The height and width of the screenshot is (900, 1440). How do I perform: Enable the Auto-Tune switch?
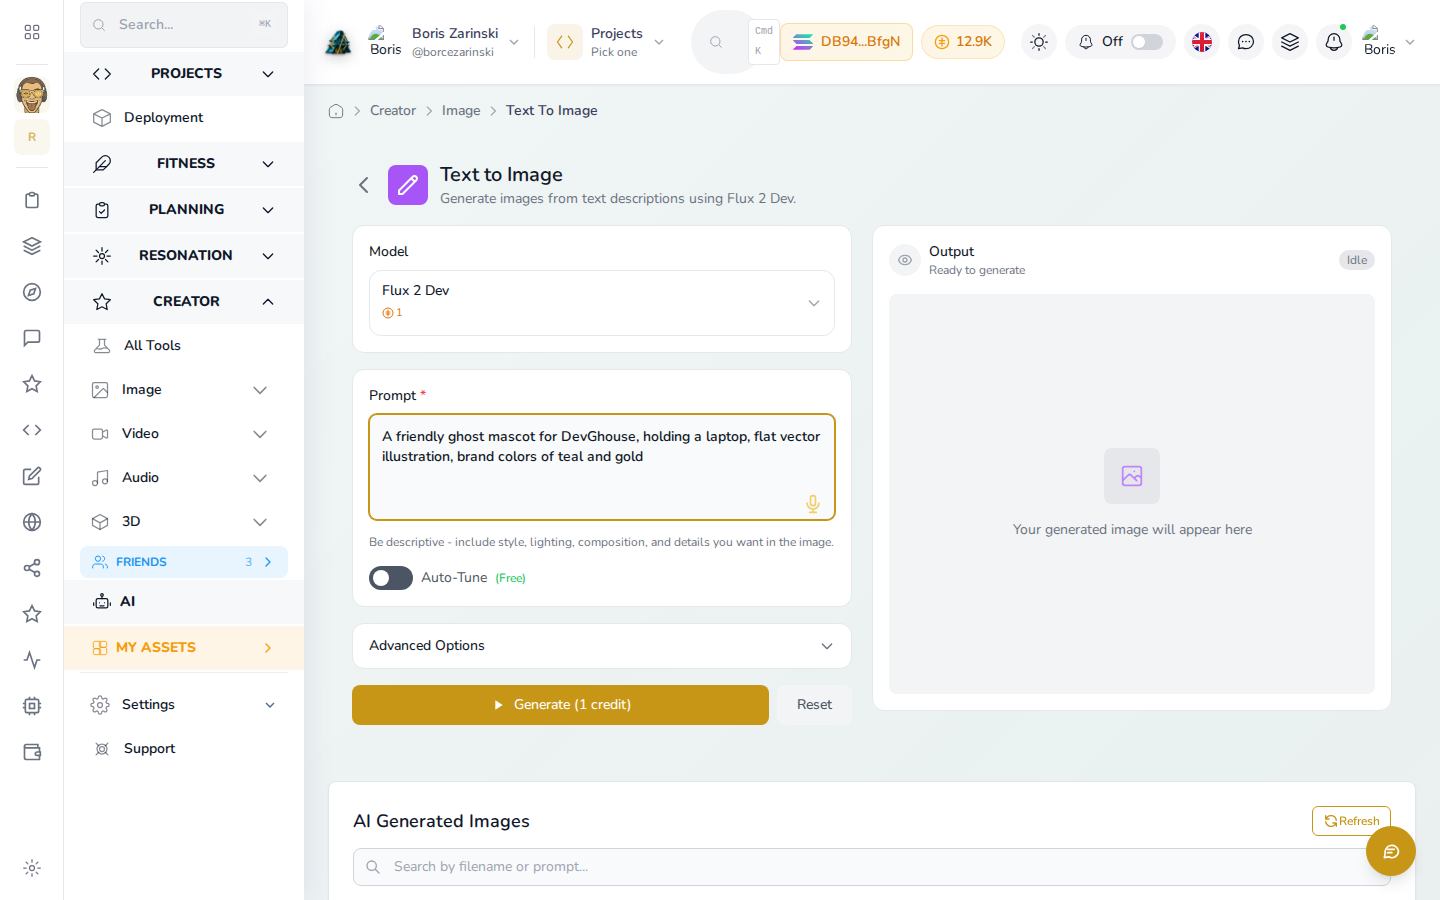pos(391,578)
